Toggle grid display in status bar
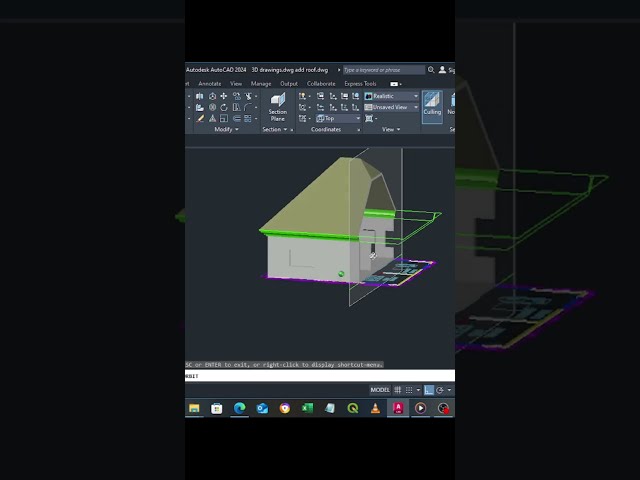This screenshot has width=640, height=480. click(x=398, y=390)
